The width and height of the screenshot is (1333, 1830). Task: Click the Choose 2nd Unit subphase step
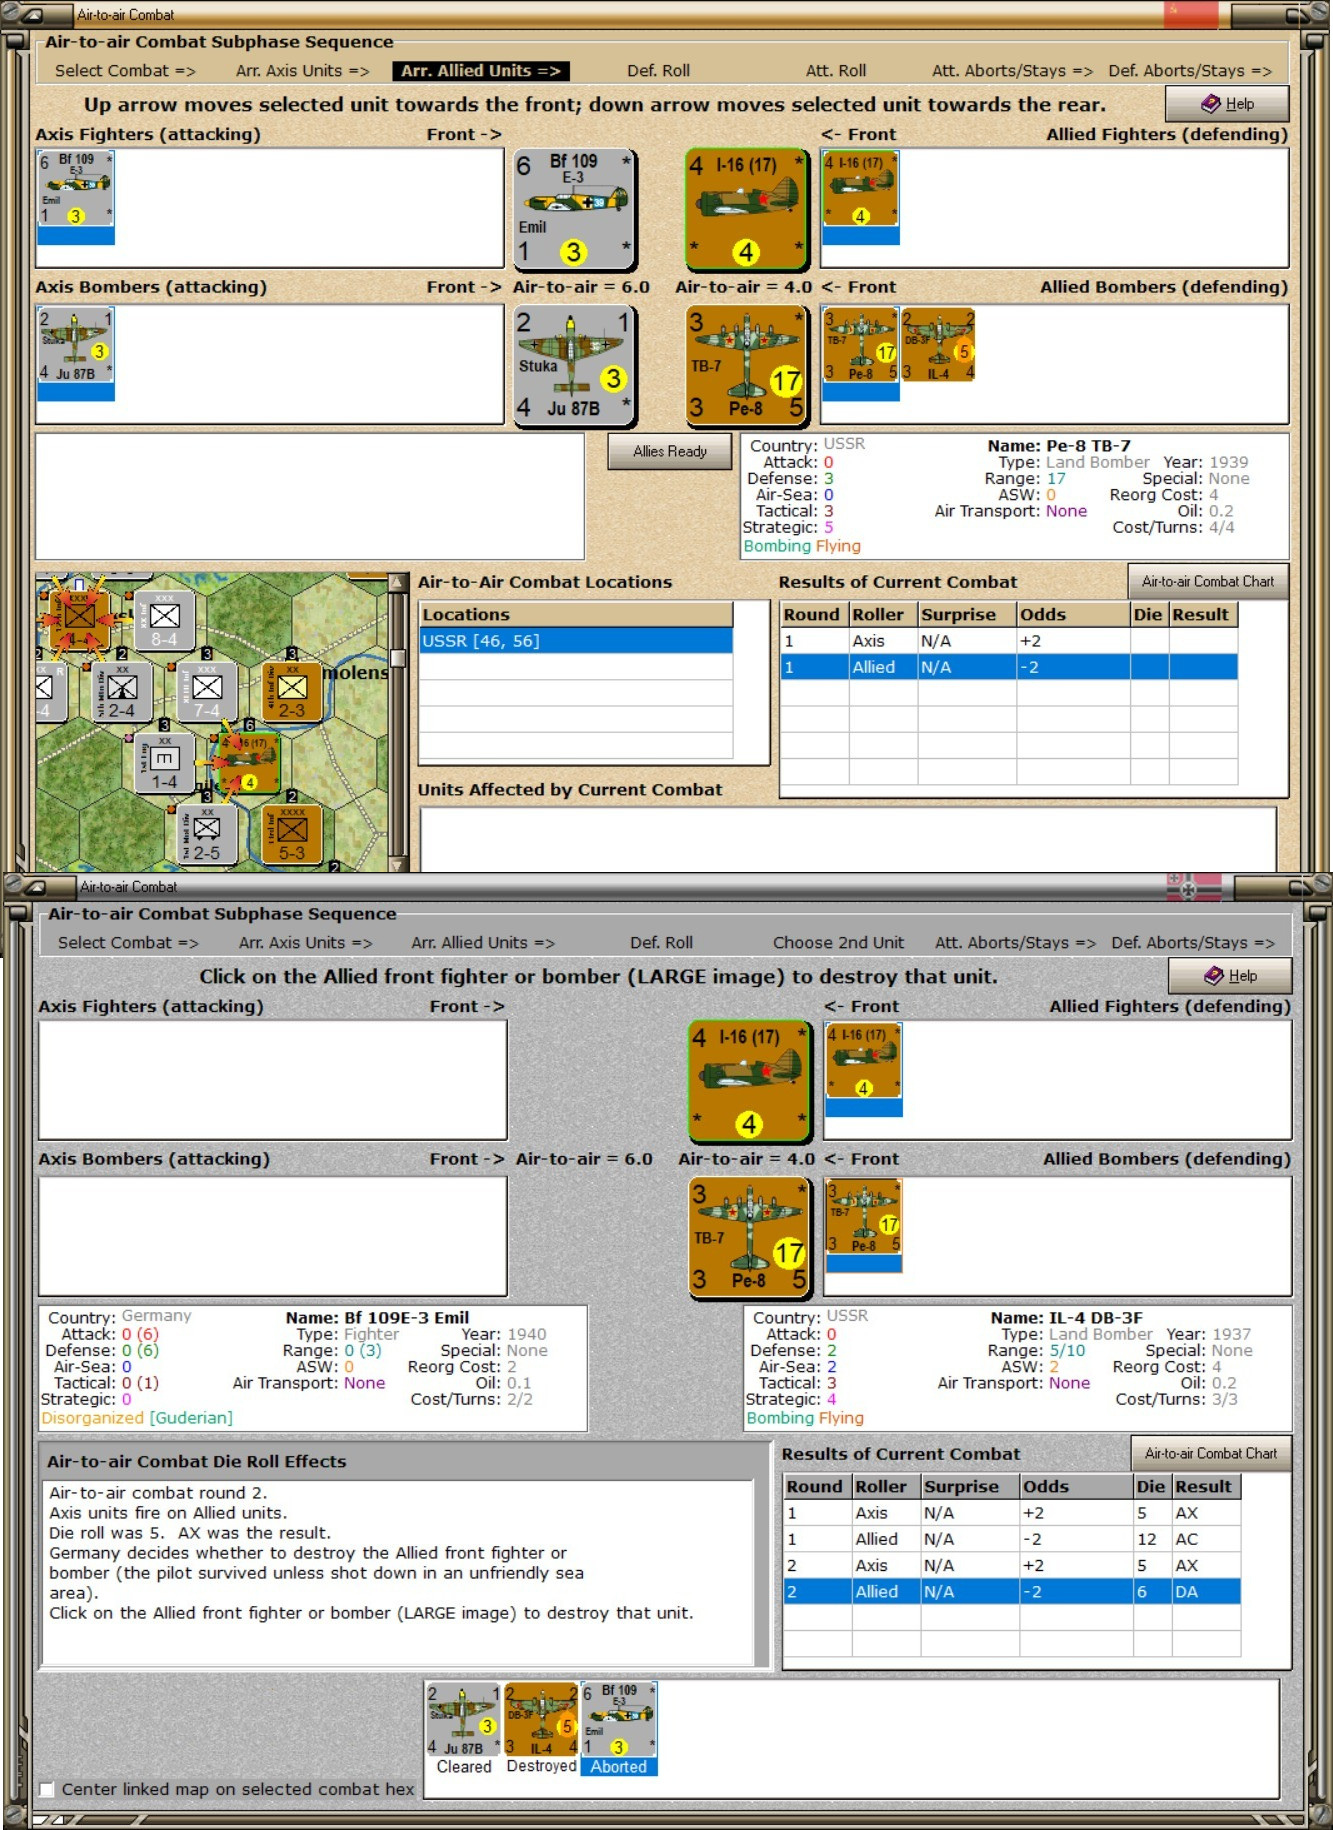(x=838, y=943)
